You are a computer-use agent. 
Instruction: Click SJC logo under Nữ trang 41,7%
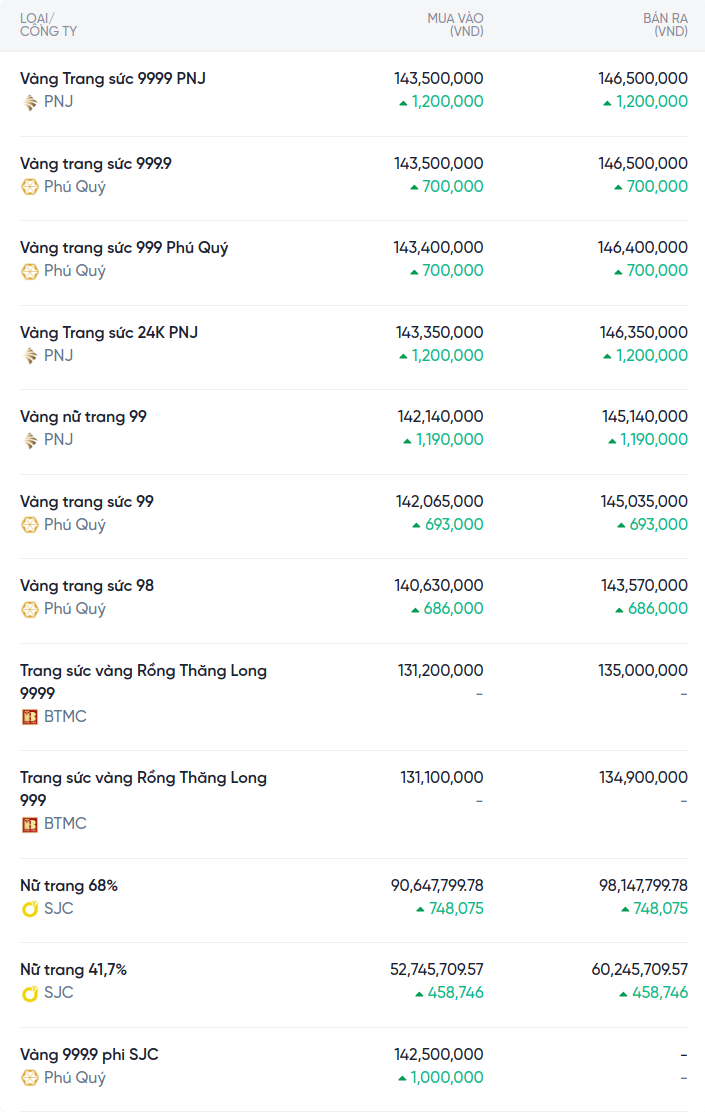pos(30,993)
